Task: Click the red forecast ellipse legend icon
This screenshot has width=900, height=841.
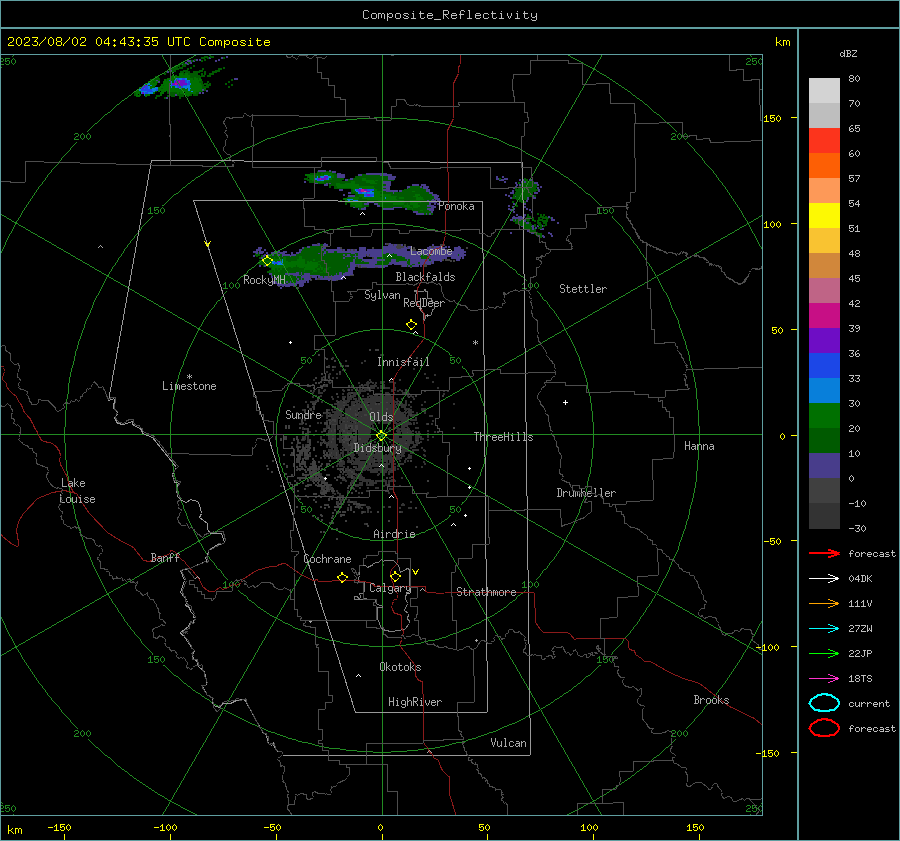Action: tap(824, 728)
